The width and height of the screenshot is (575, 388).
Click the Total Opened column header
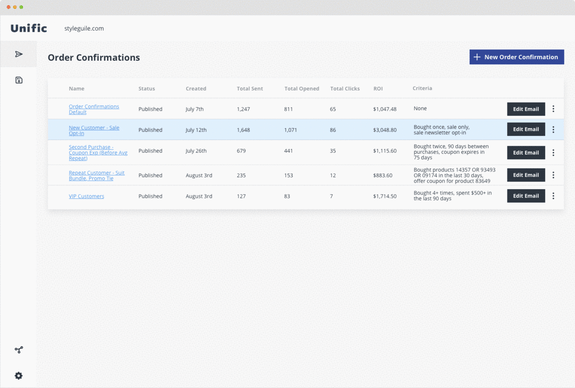pyautogui.click(x=302, y=88)
